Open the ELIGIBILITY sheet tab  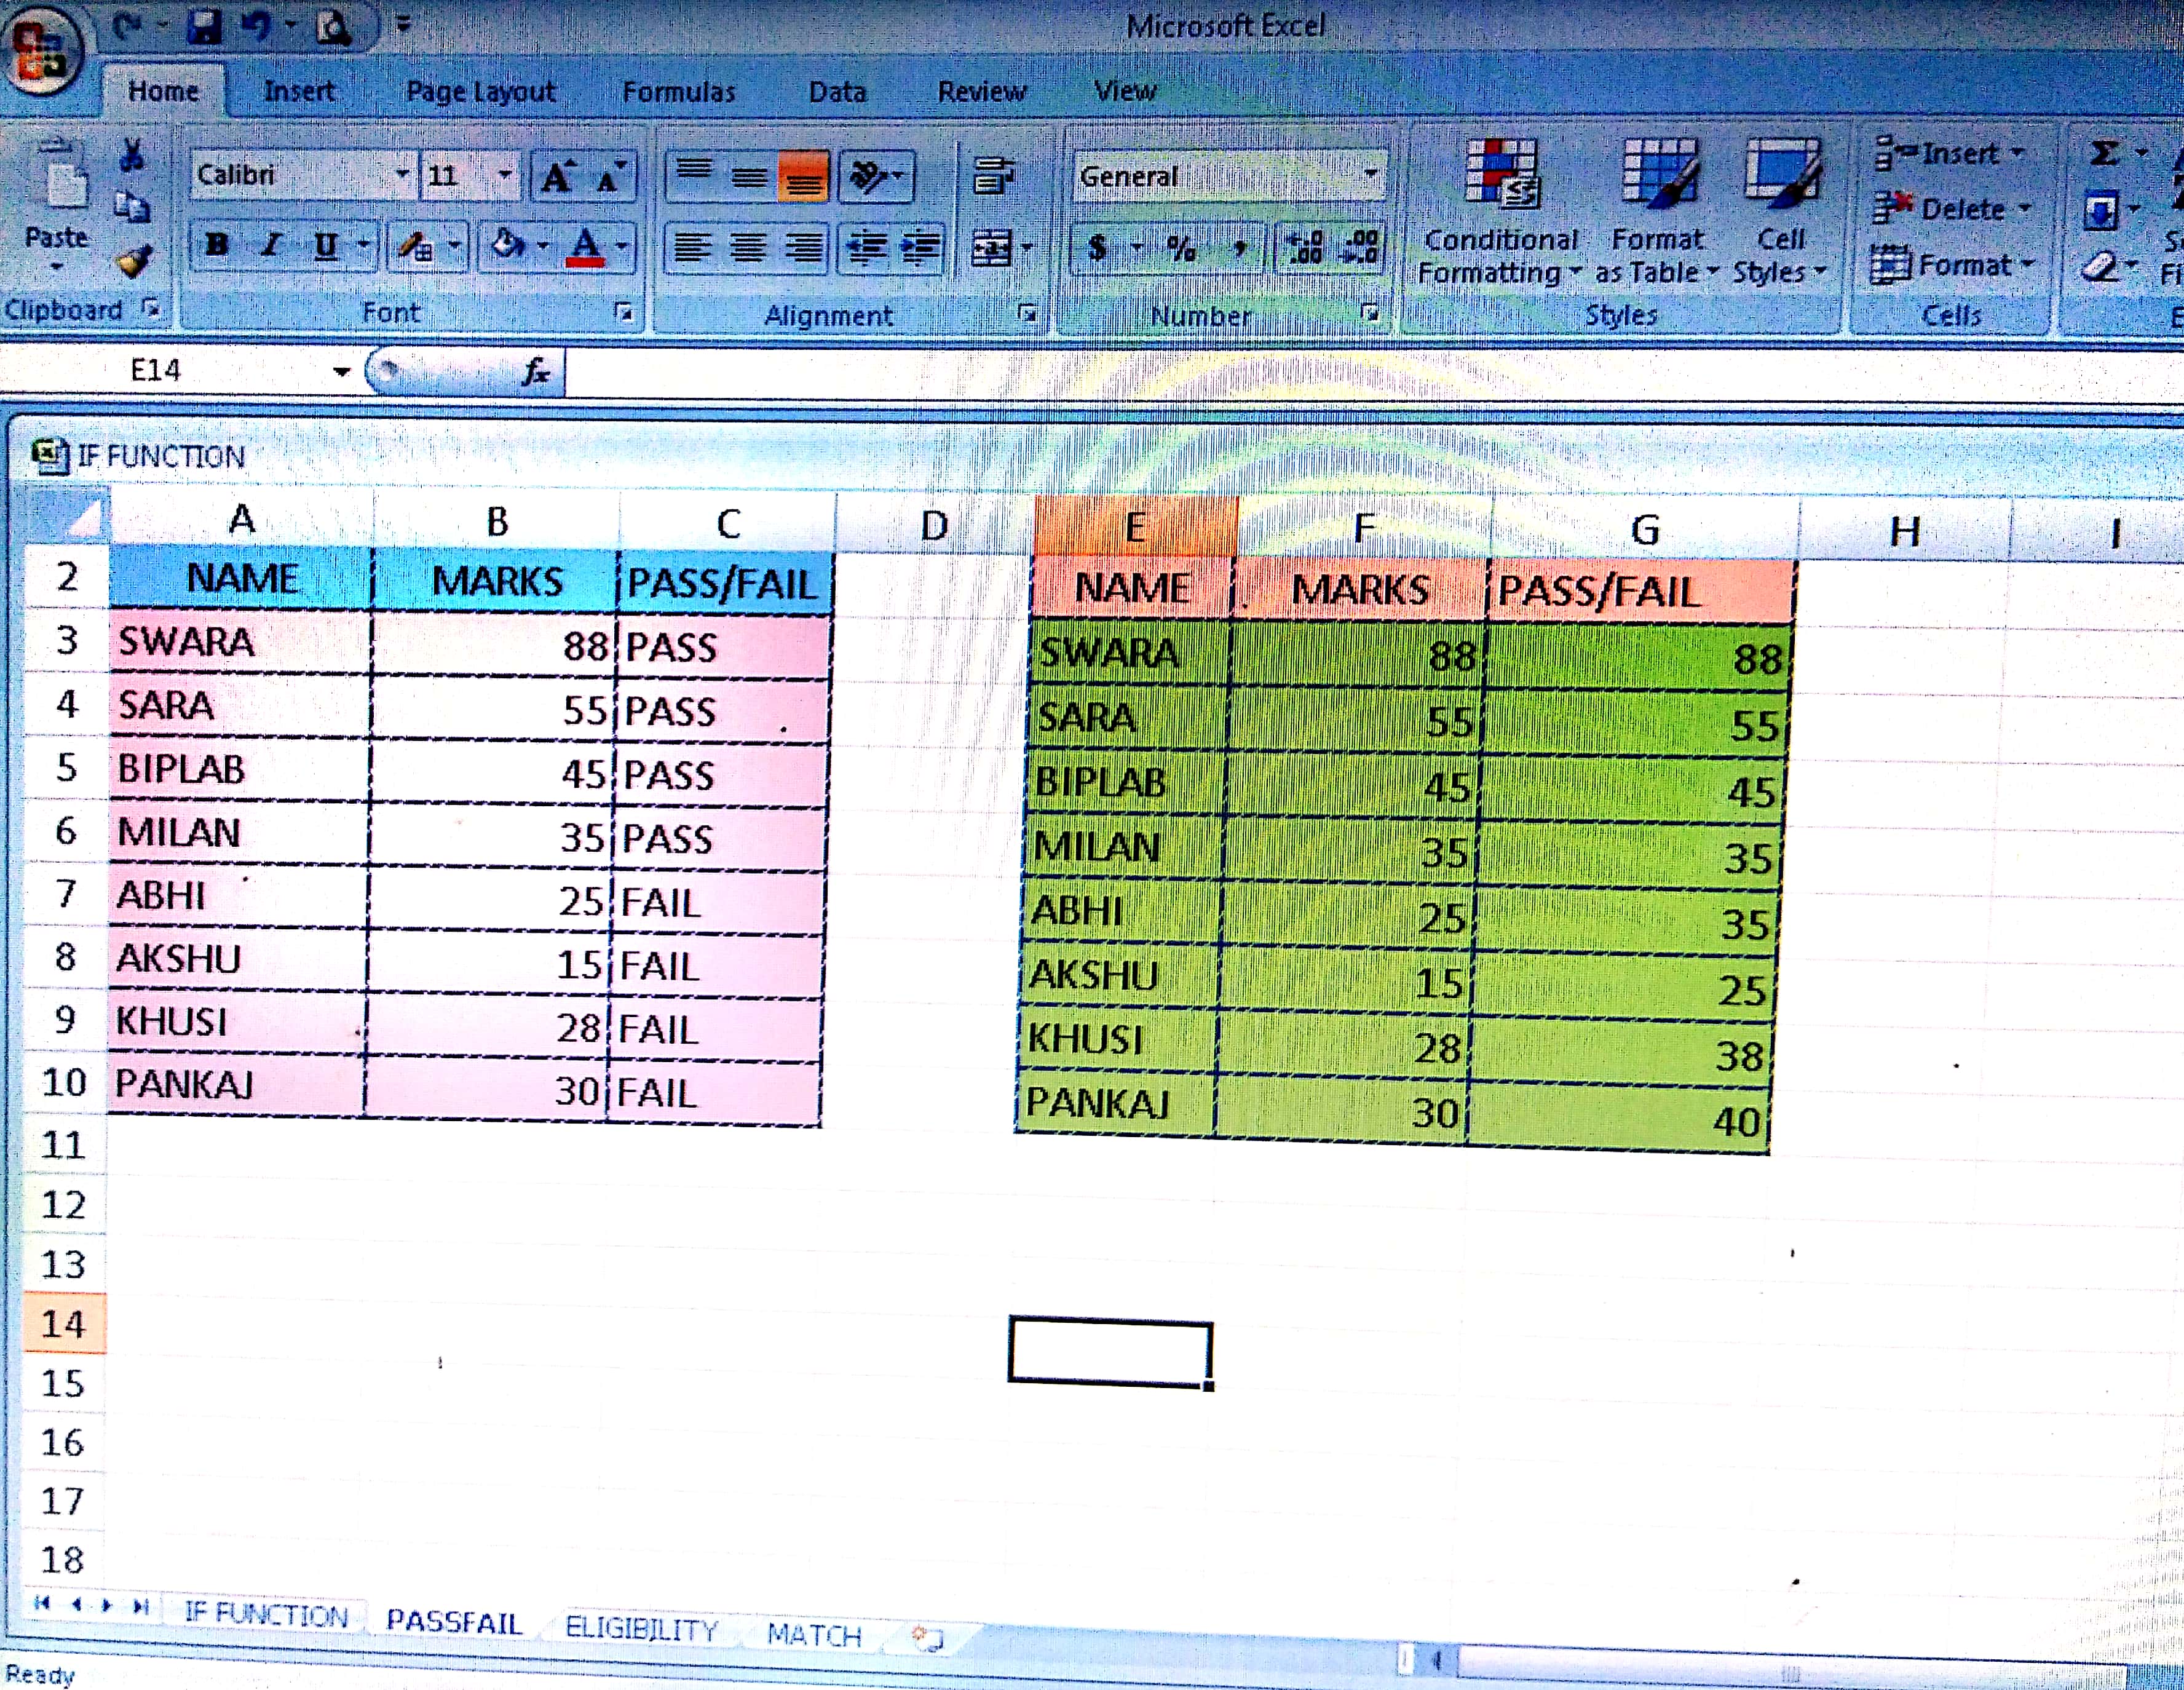(x=641, y=1628)
